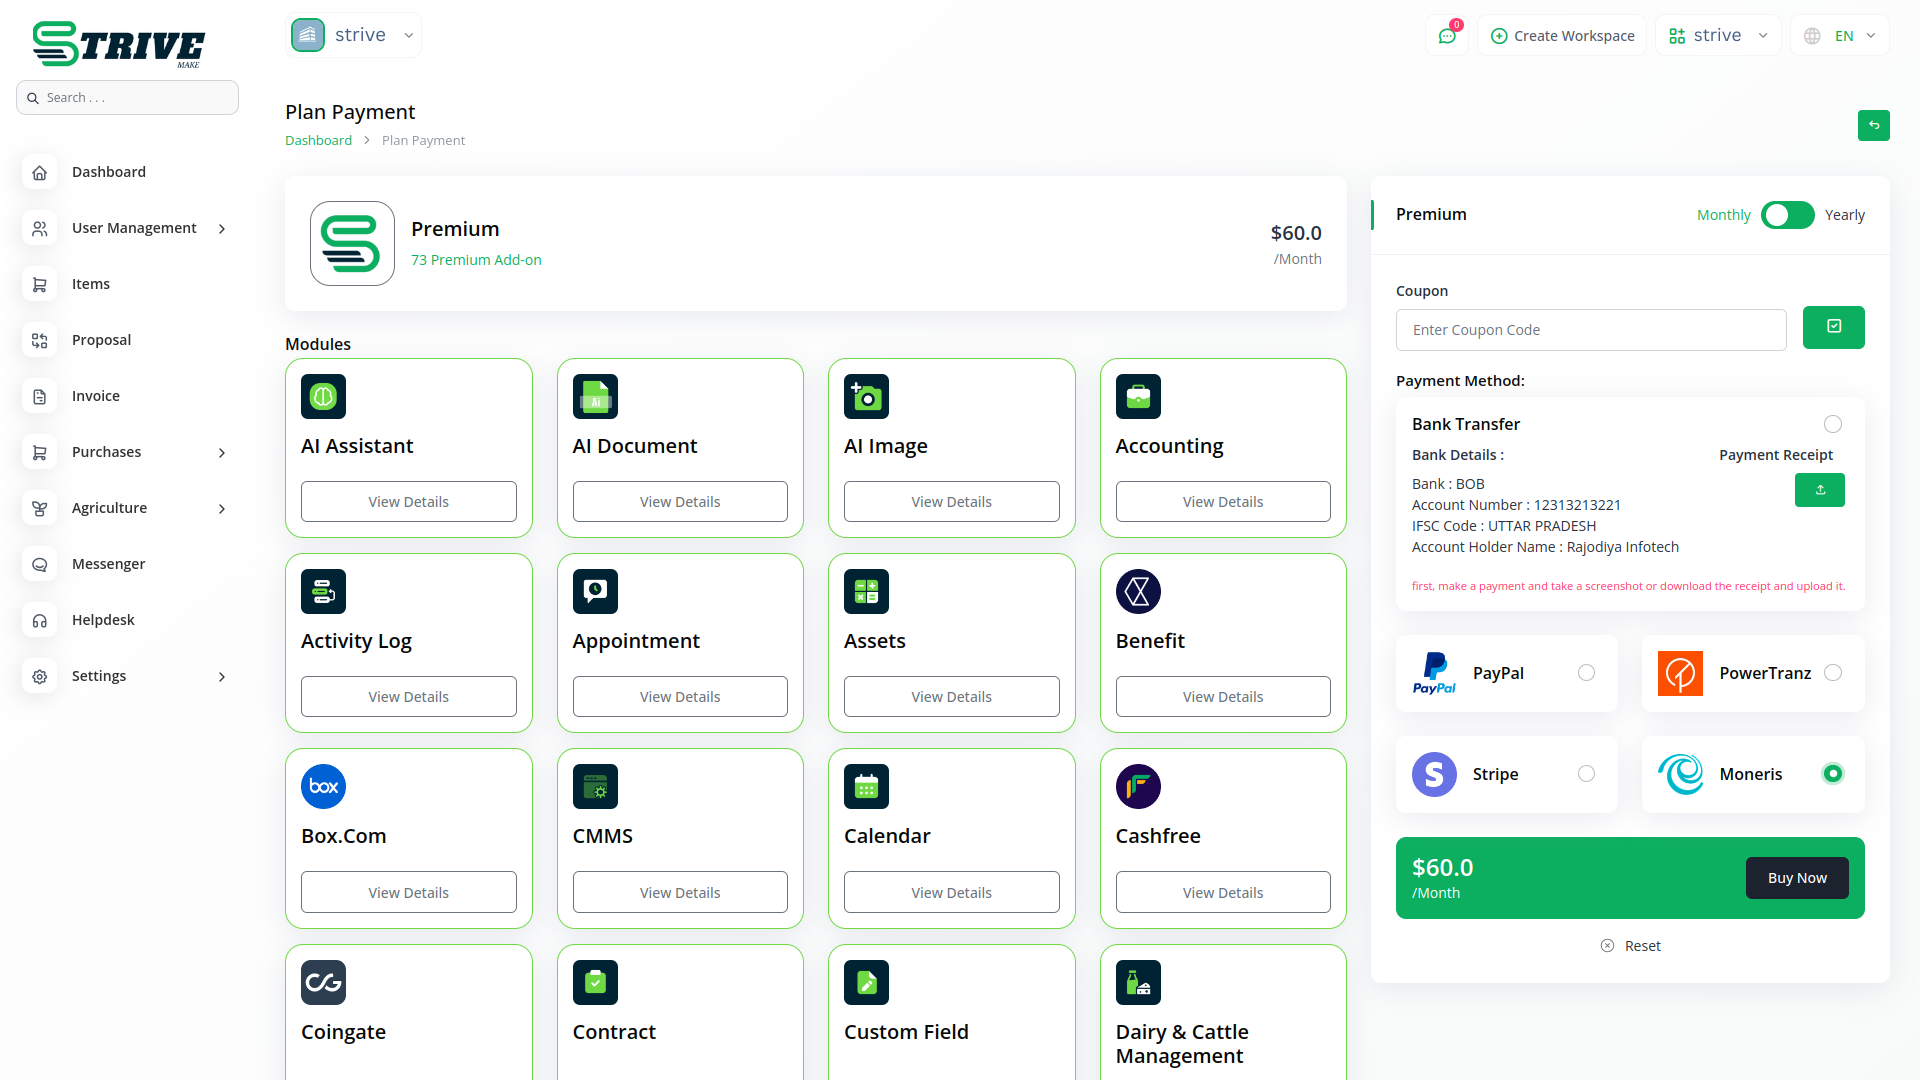
Task: View Details for the Accounting module
Action: [1222, 502]
